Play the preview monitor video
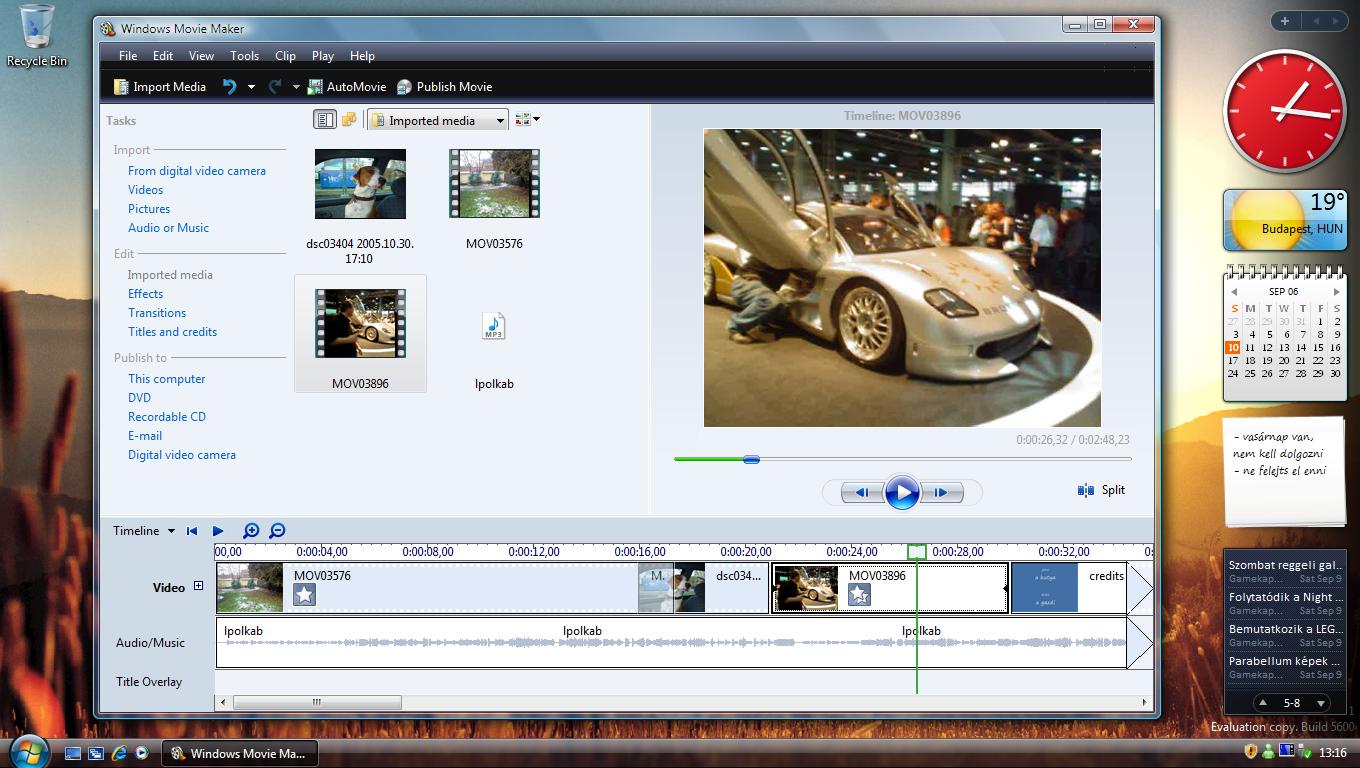 click(902, 492)
